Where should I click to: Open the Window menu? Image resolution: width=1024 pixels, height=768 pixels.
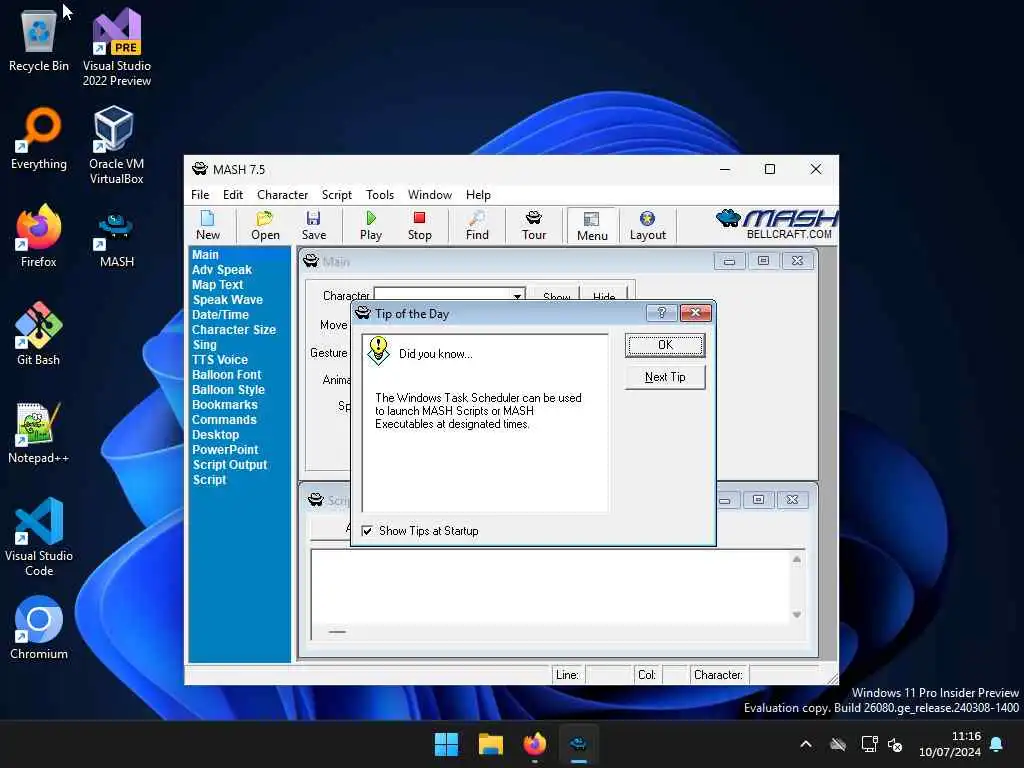(429, 195)
